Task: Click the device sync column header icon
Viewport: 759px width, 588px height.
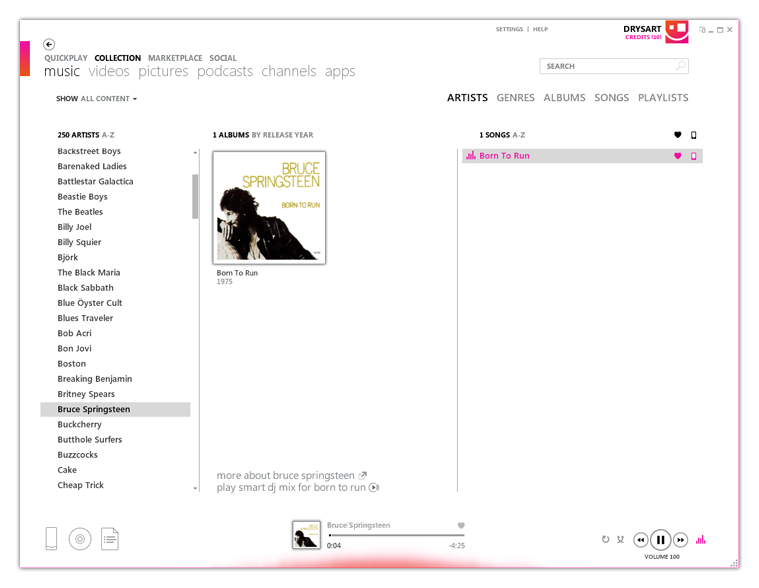Action: (694, 135)
